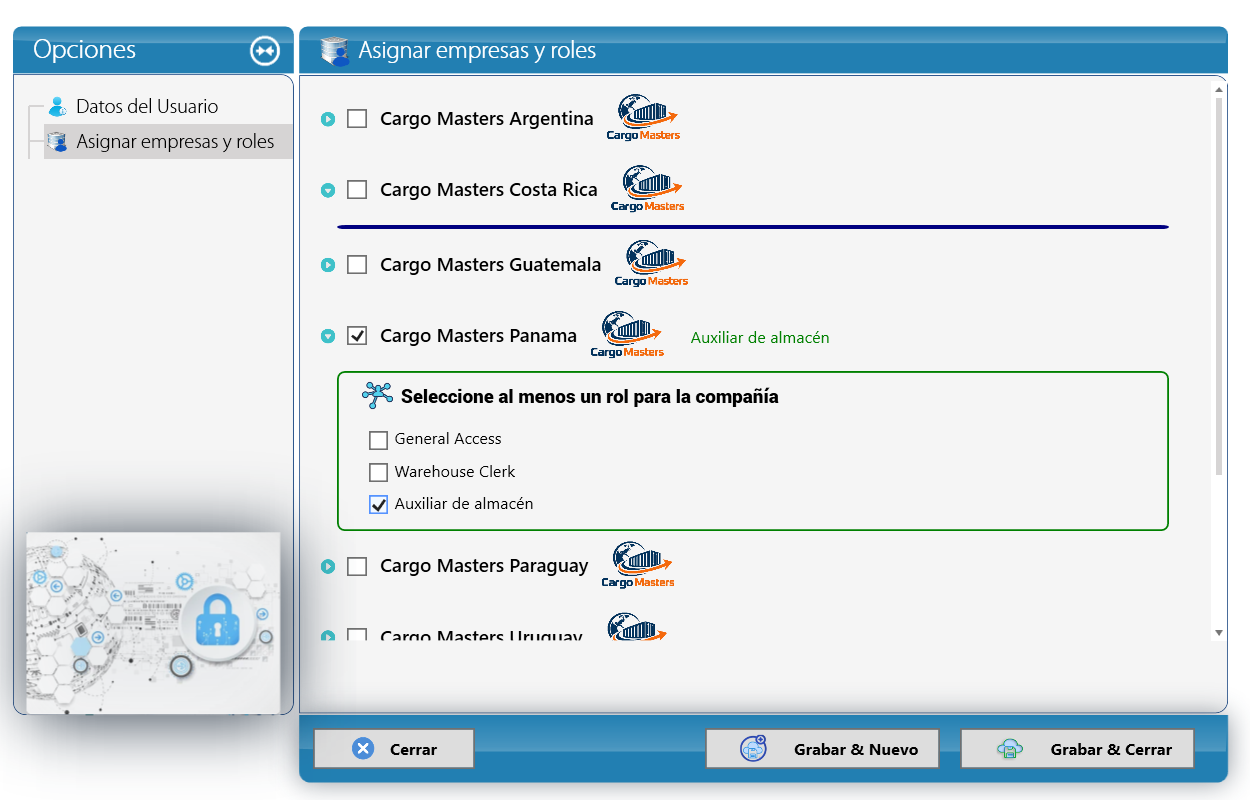Click the header icon of Asignar empresas y roles
Image resolution: width=1250 pixels, height=800 pixels.
335,50
